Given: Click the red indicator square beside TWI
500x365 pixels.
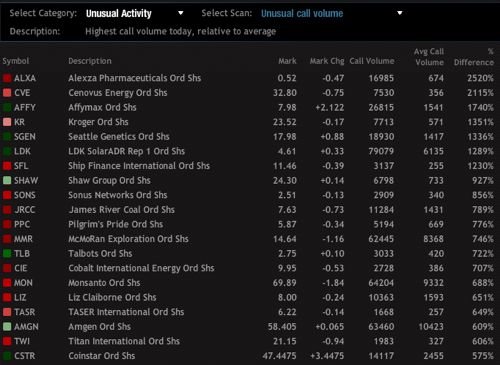Looking at the screenshot, I should pyautogui.click(x=7, y=341).
